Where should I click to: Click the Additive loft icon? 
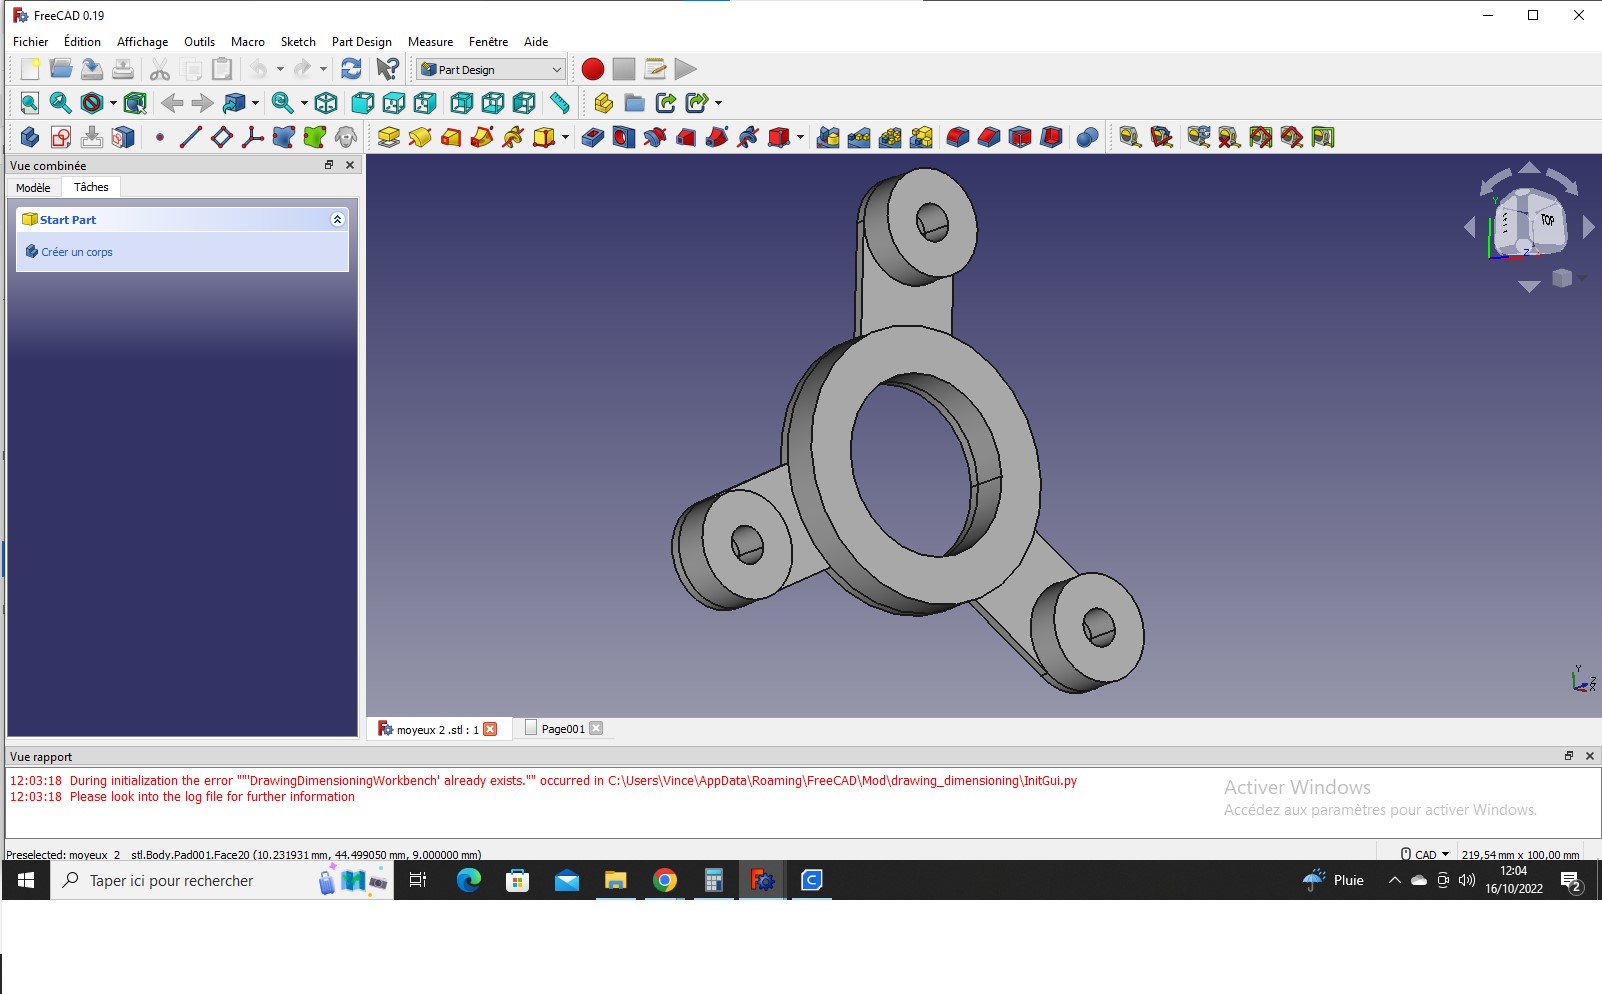(451, 137)
